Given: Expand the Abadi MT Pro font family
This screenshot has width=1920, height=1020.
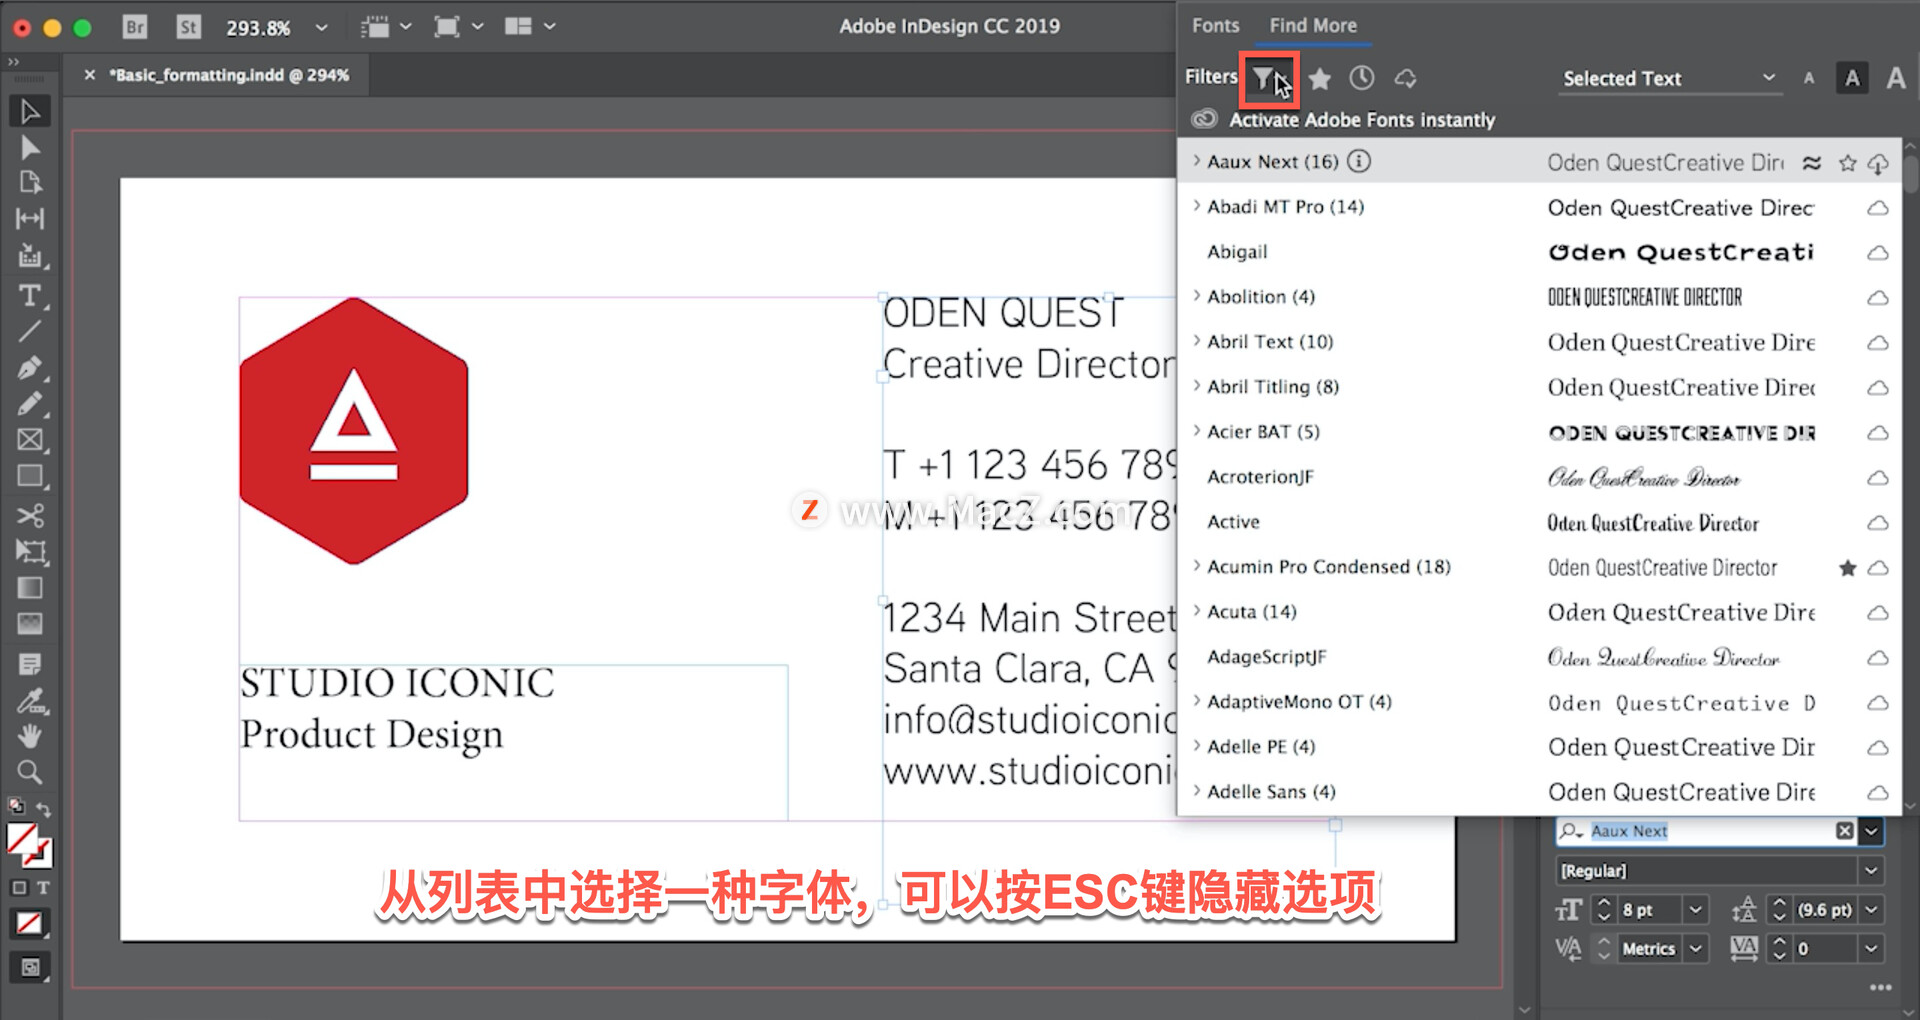Looking at the screenshot, I should click(1197, 206).
